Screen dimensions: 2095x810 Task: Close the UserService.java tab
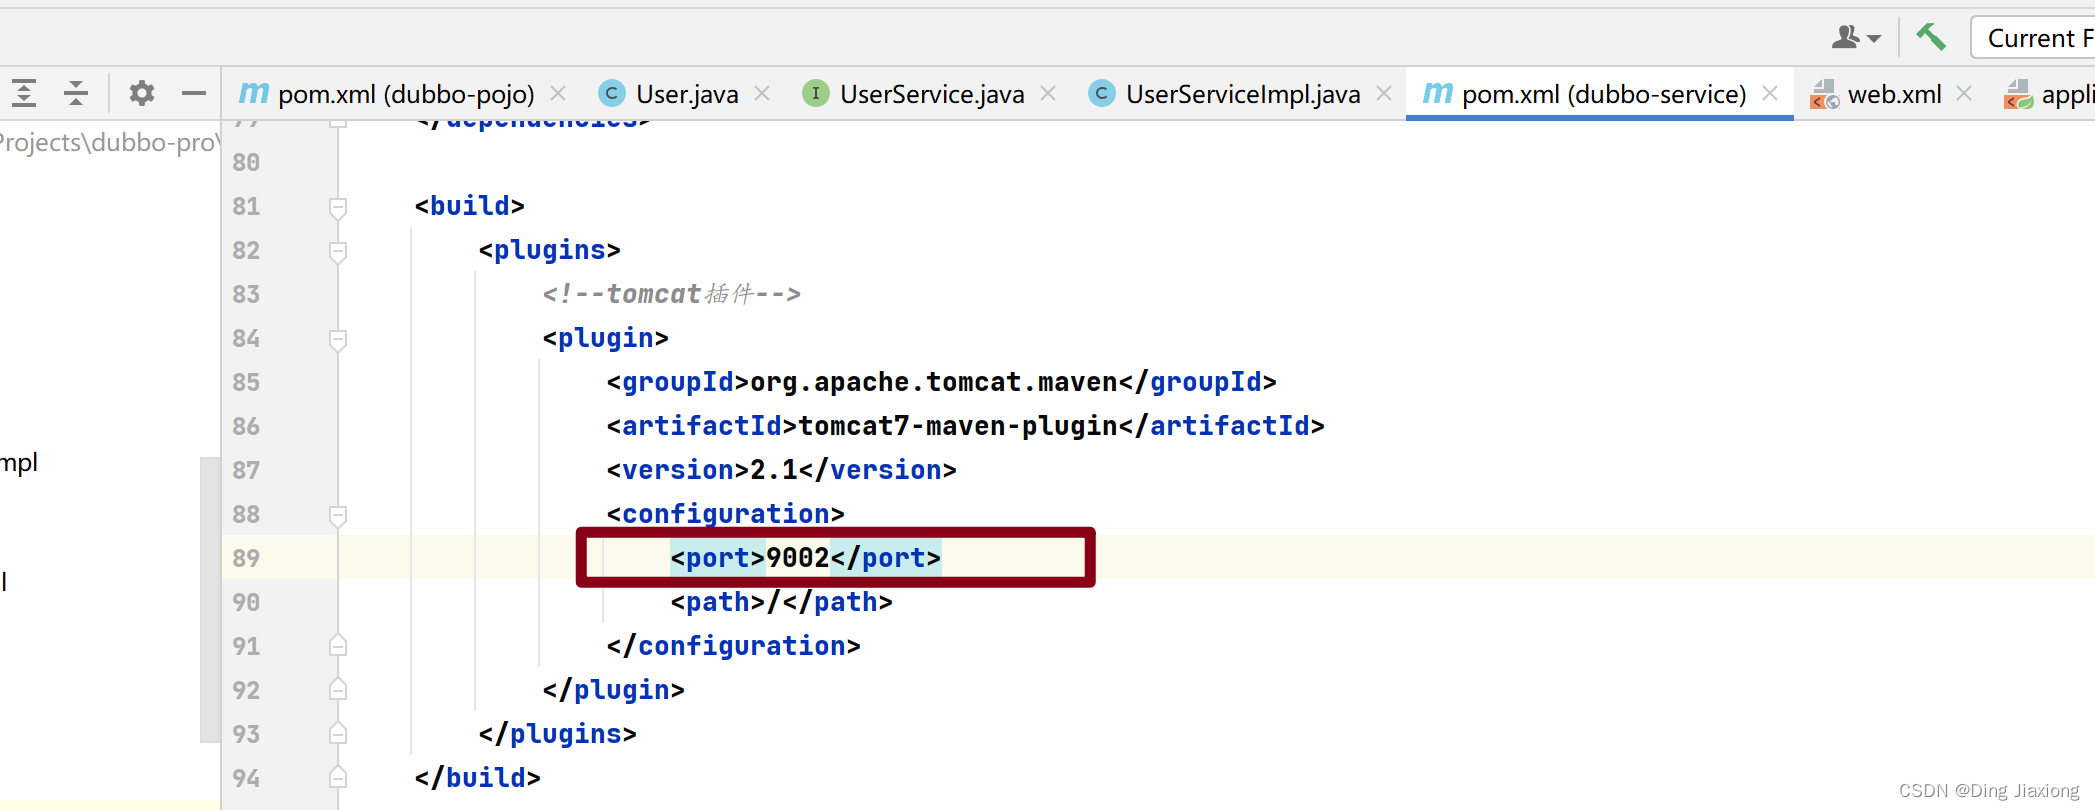(x=1048, y=93)
